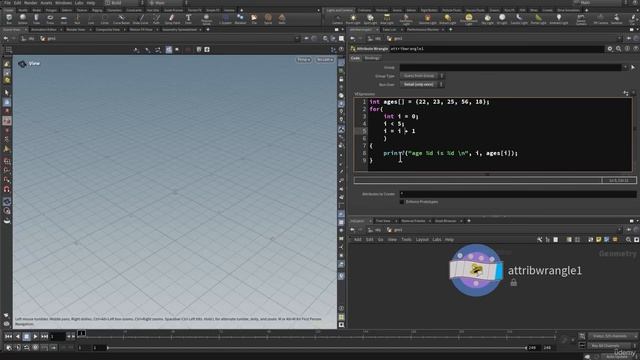
Task: Add an Area Light from the shelf
Action: [x=387, y=19]
